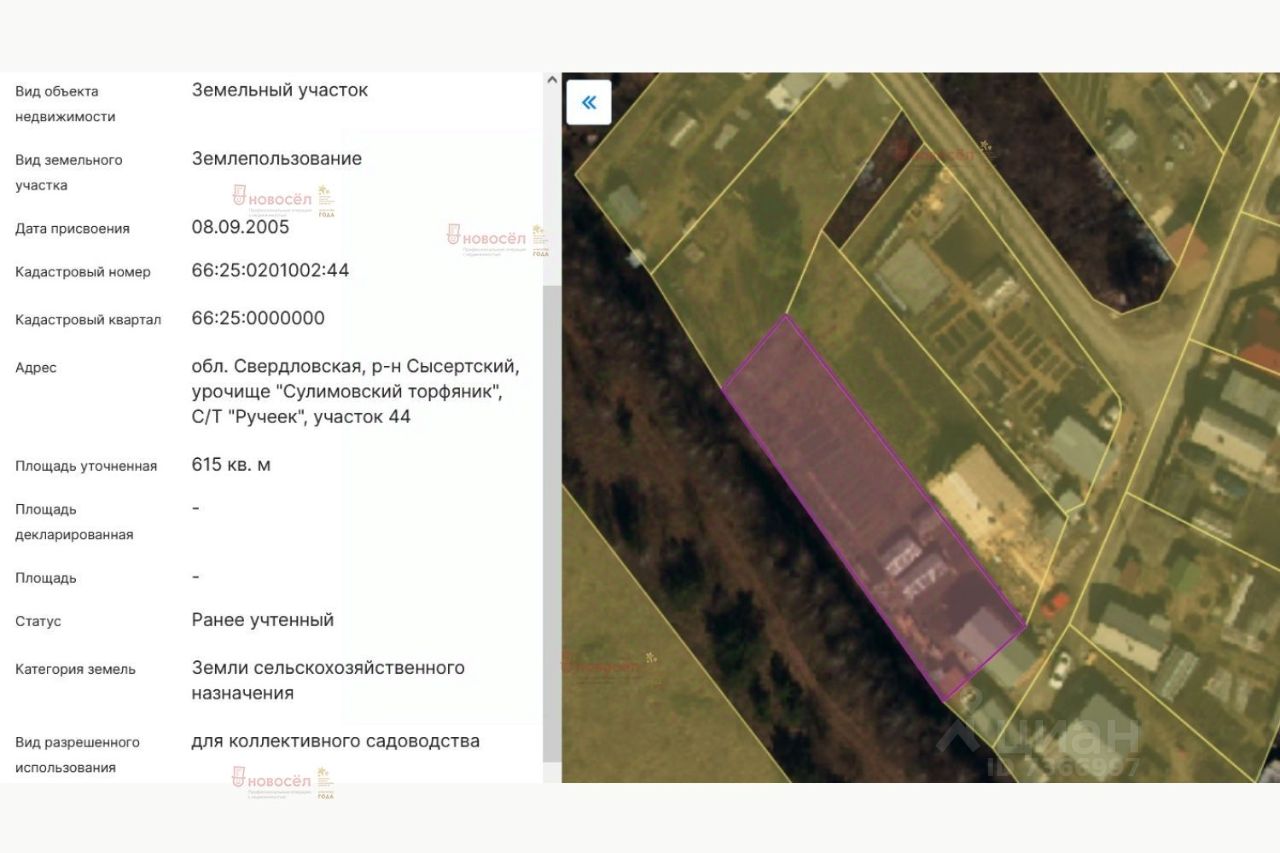Click the Земли сельскохозяйственного назначения category value
1280x853 pixels.
328,680
